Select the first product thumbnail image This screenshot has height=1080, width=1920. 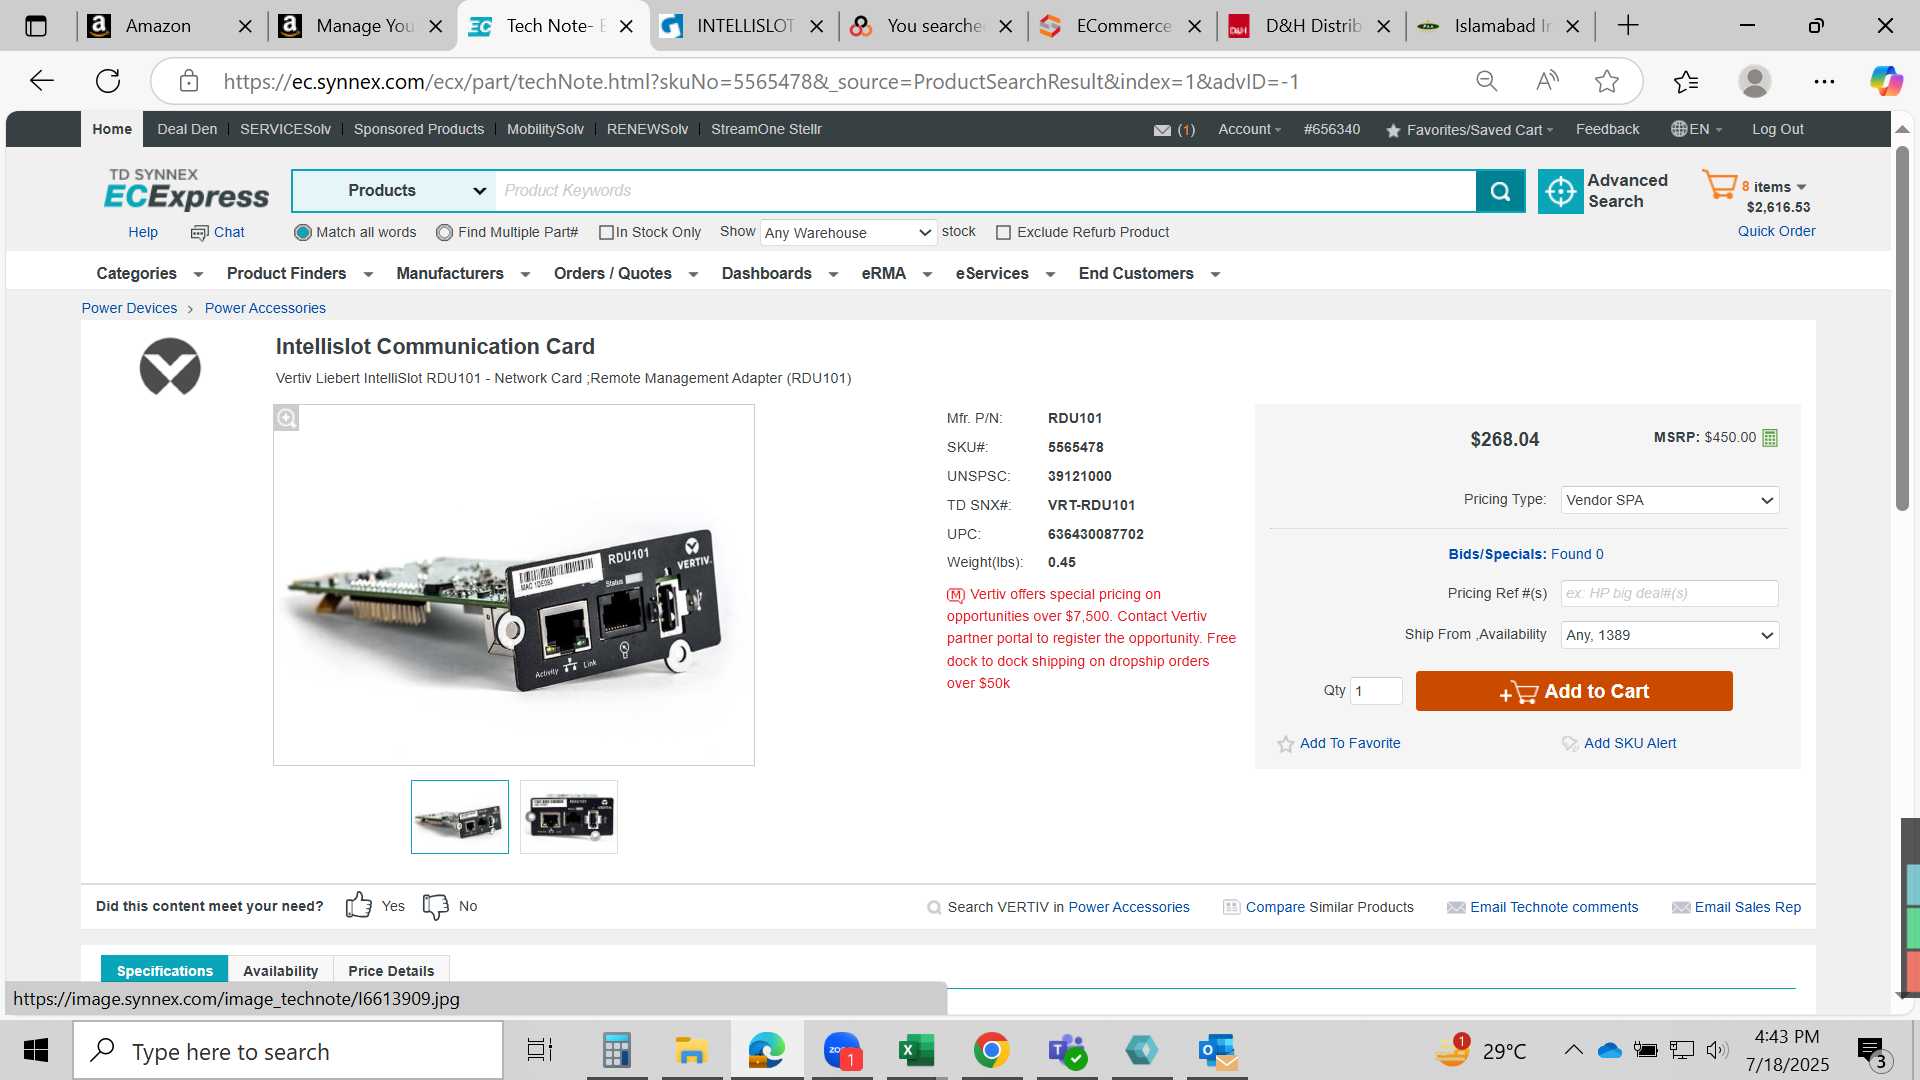pyautogui.click(x=460, y=817)
